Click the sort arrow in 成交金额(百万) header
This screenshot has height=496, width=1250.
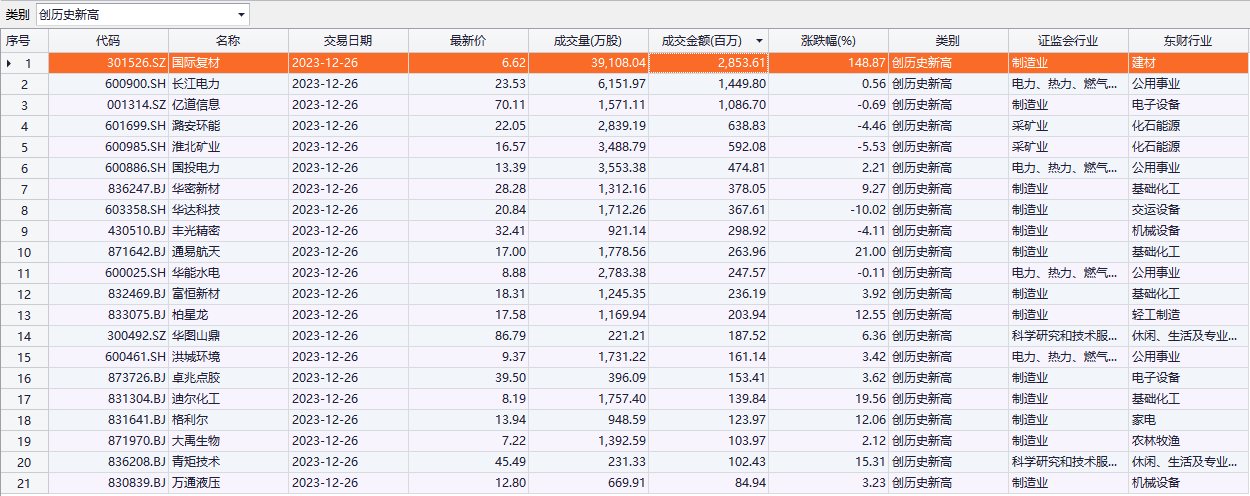(x=760, y=41)
